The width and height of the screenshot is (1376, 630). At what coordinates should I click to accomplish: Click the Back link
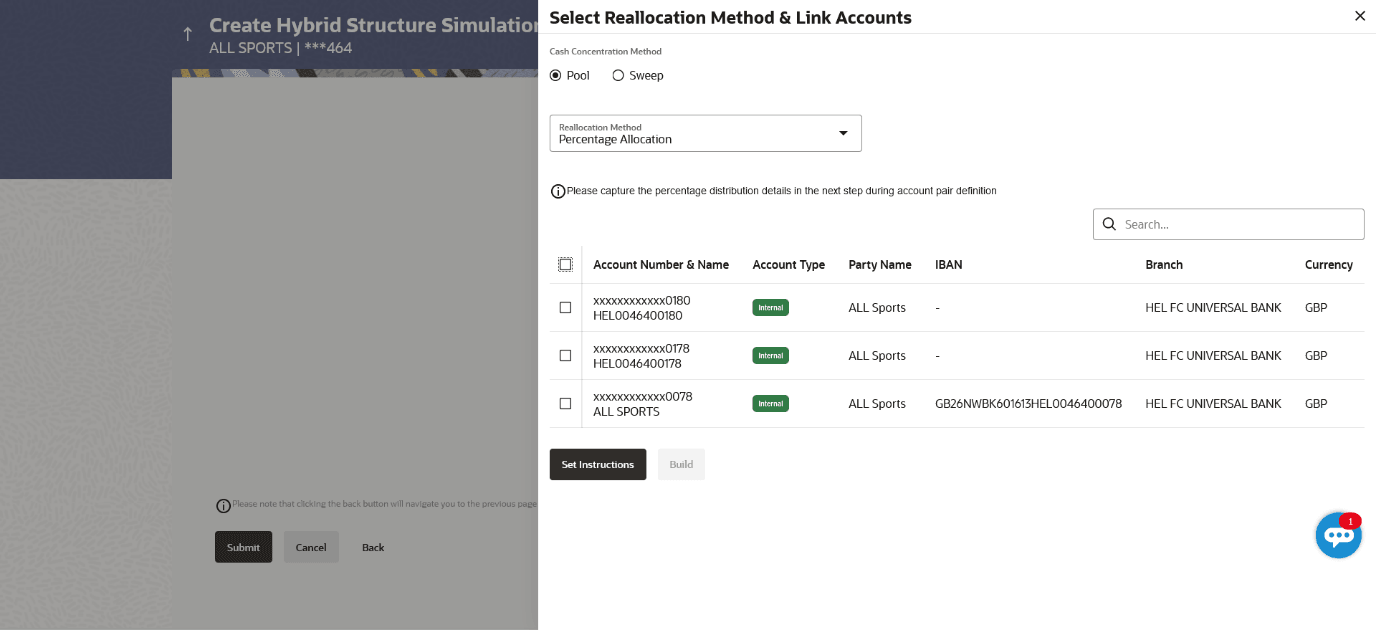[x=373, y=547]
